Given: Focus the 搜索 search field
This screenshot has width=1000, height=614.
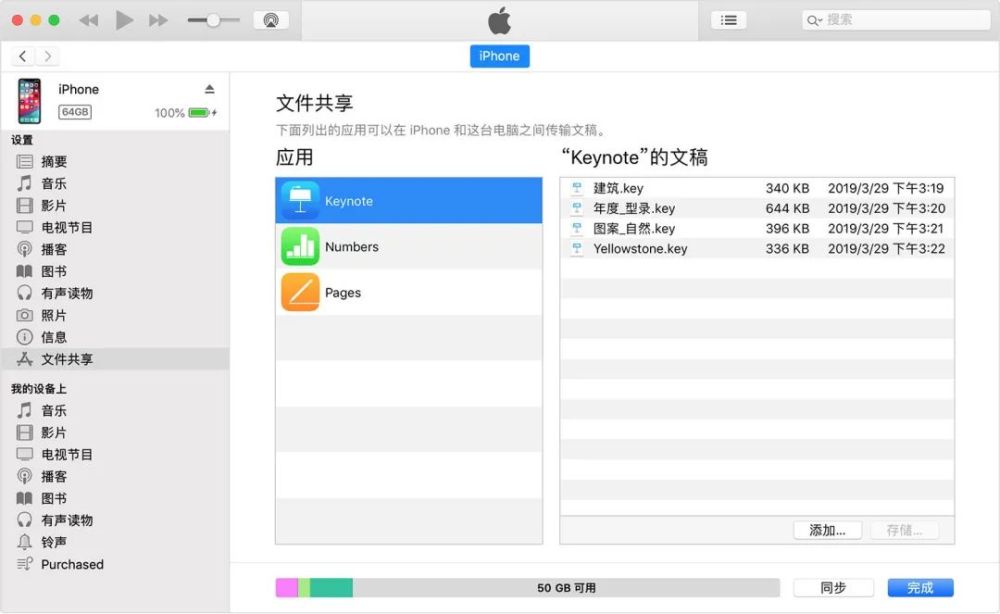Looking at the screenshot, I should pos(896,20).
